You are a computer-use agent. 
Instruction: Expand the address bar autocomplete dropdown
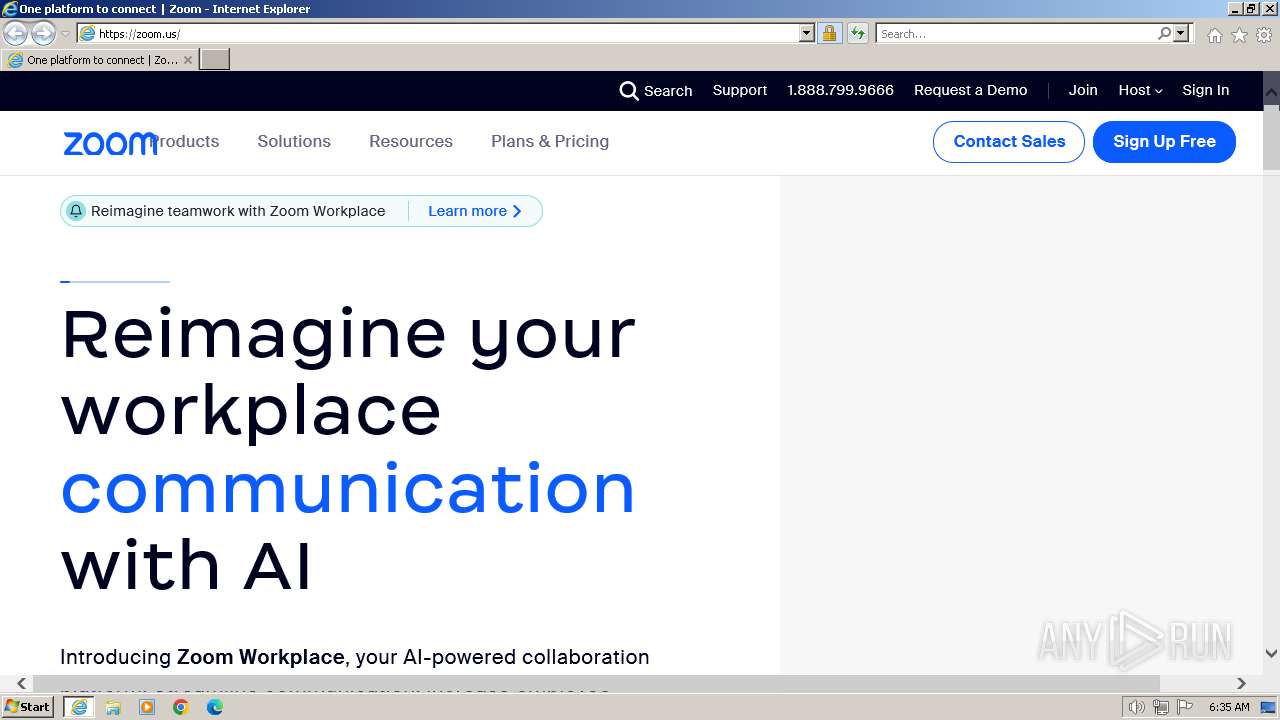point(807,33)
